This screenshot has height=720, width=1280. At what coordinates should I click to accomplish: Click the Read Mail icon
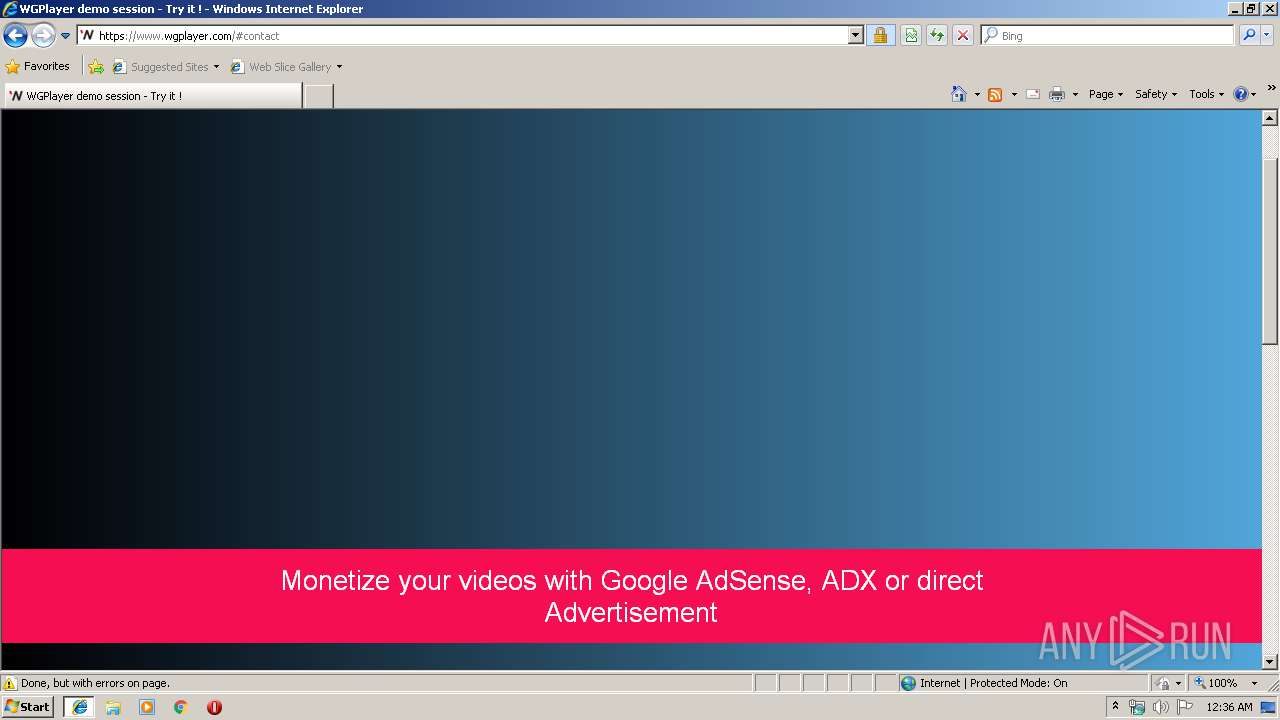[1033, 94]
